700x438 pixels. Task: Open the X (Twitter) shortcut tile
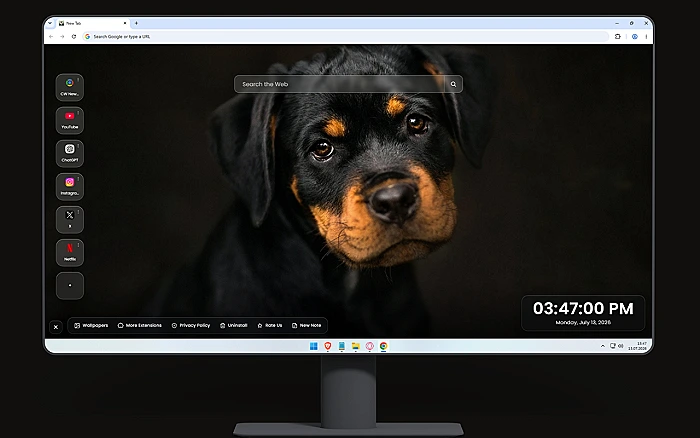point(70,219)
